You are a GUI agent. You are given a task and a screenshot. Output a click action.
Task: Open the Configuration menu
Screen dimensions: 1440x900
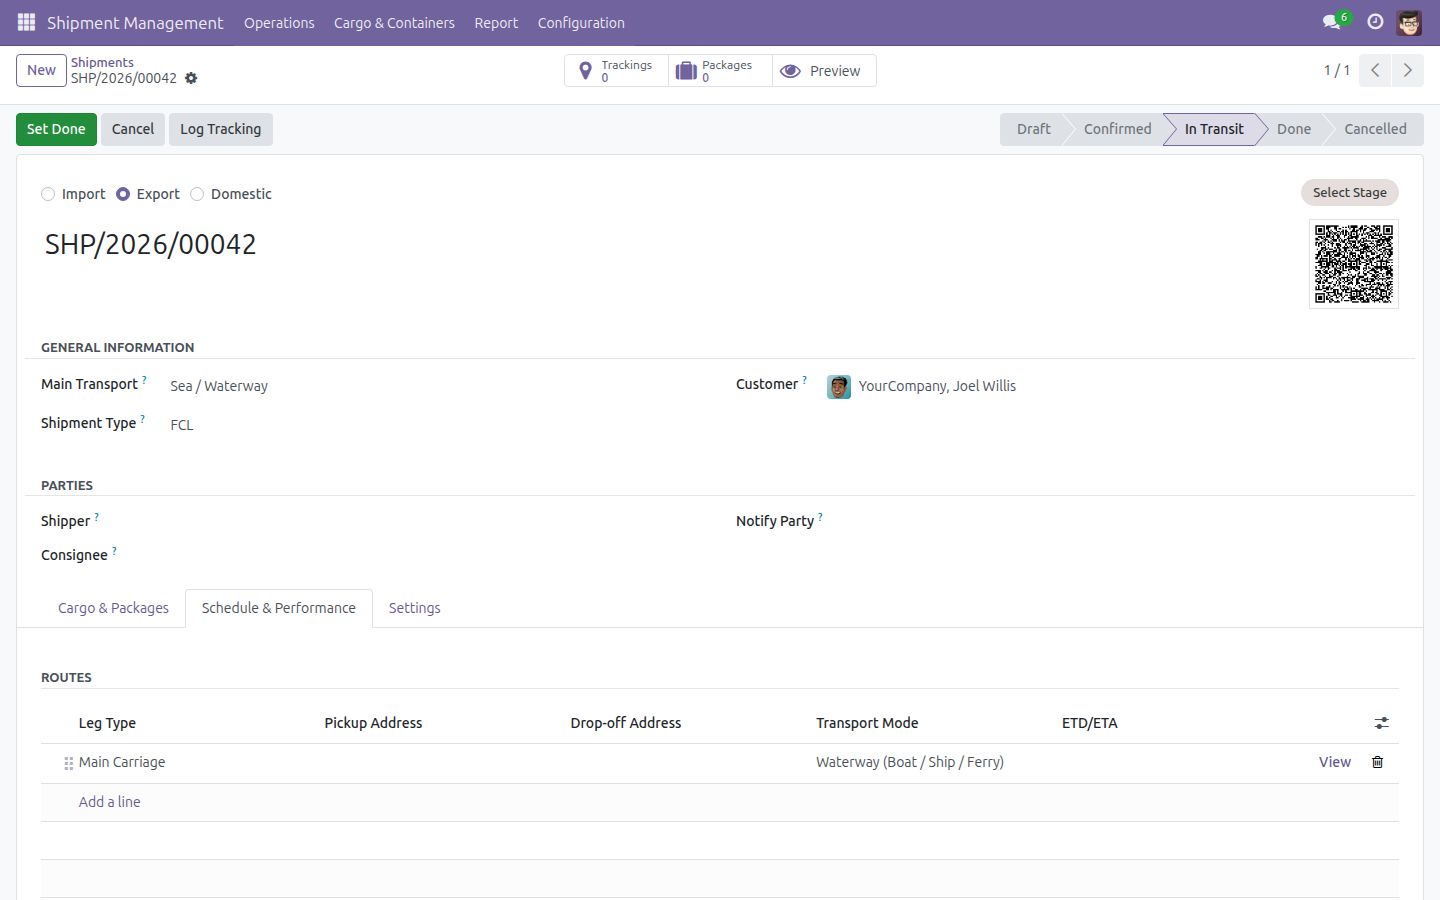pyautogui.click(x=581, y=22)
